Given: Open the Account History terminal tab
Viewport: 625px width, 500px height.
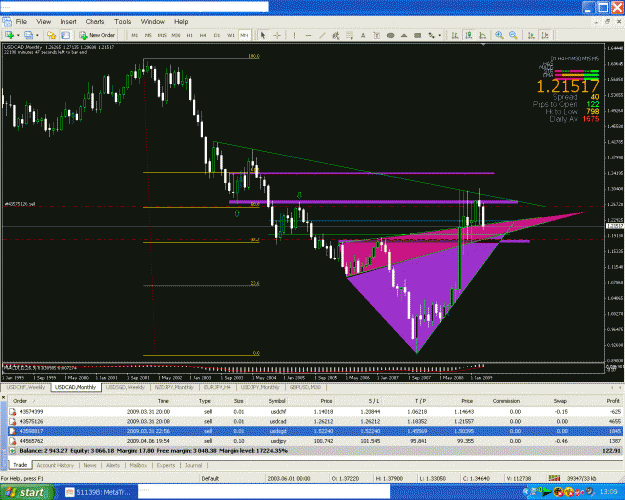Looking at the screenshot, I should [55, 465].
